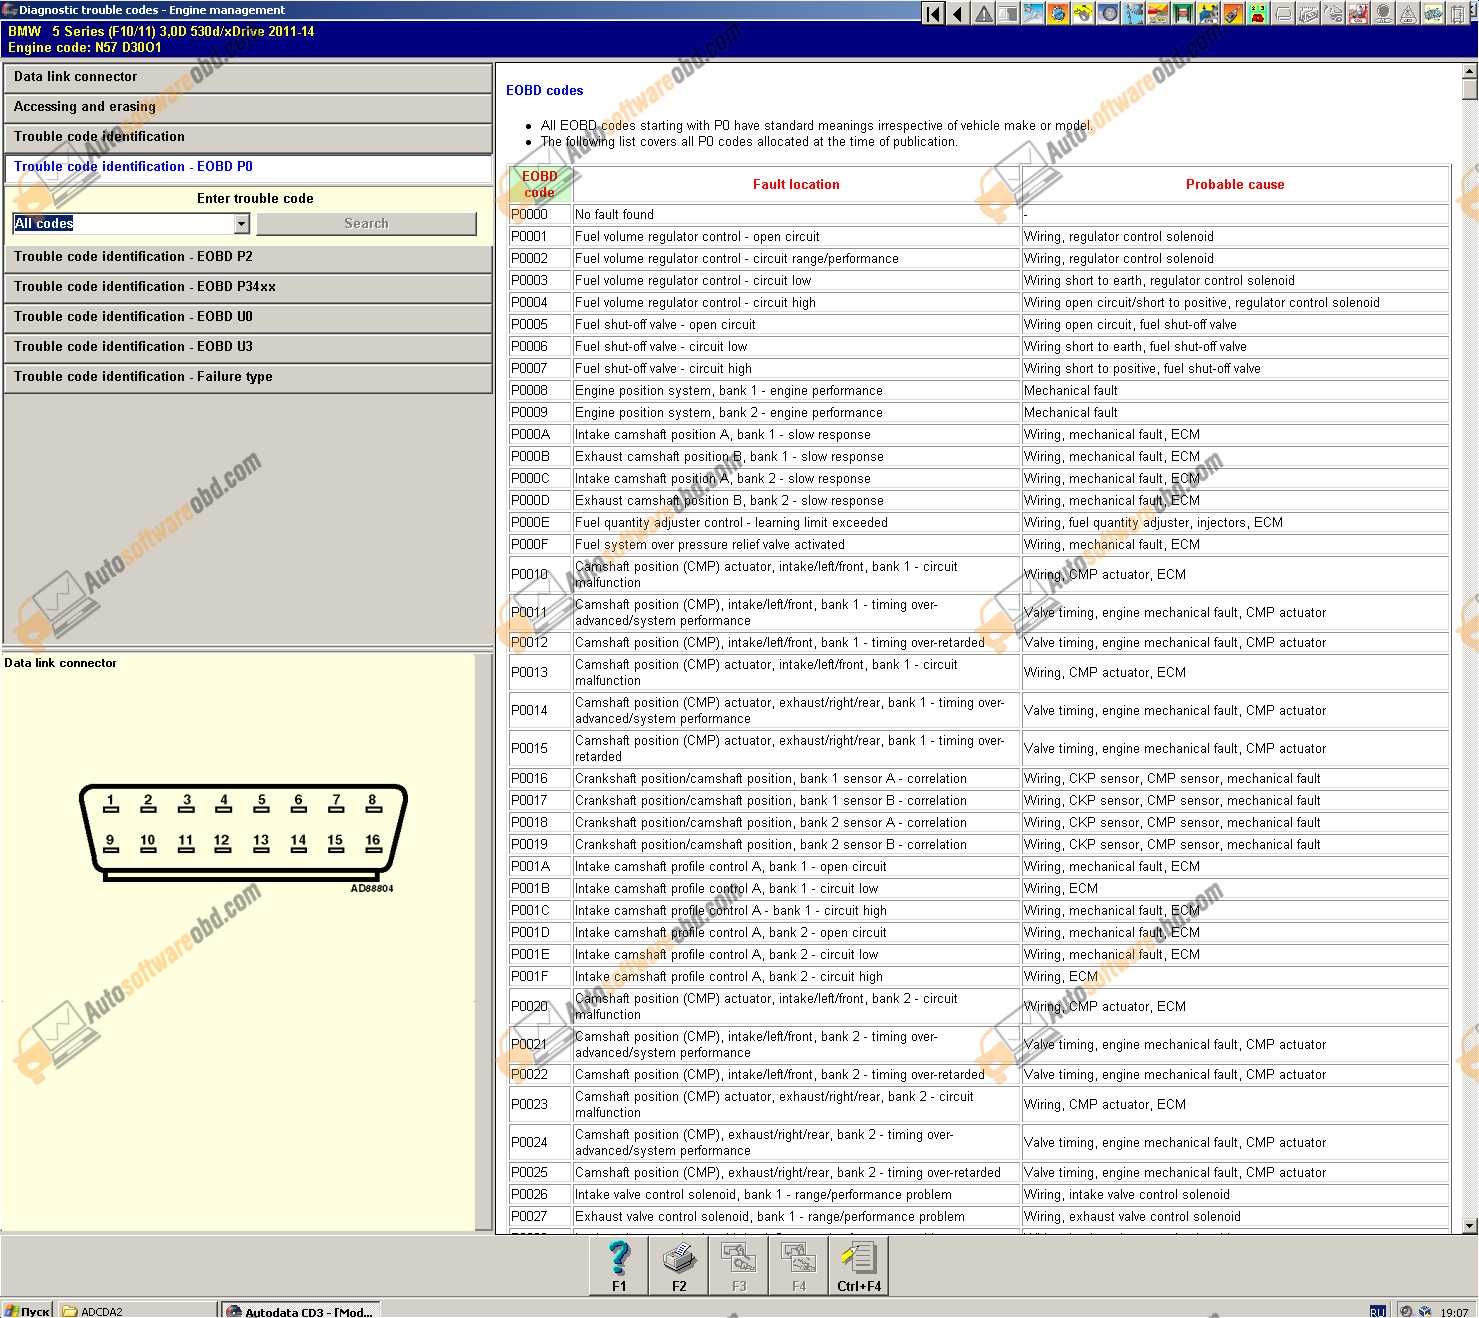Select Trouble code identification - Failure type
1479x1318 pixels.
pos(248,377)
